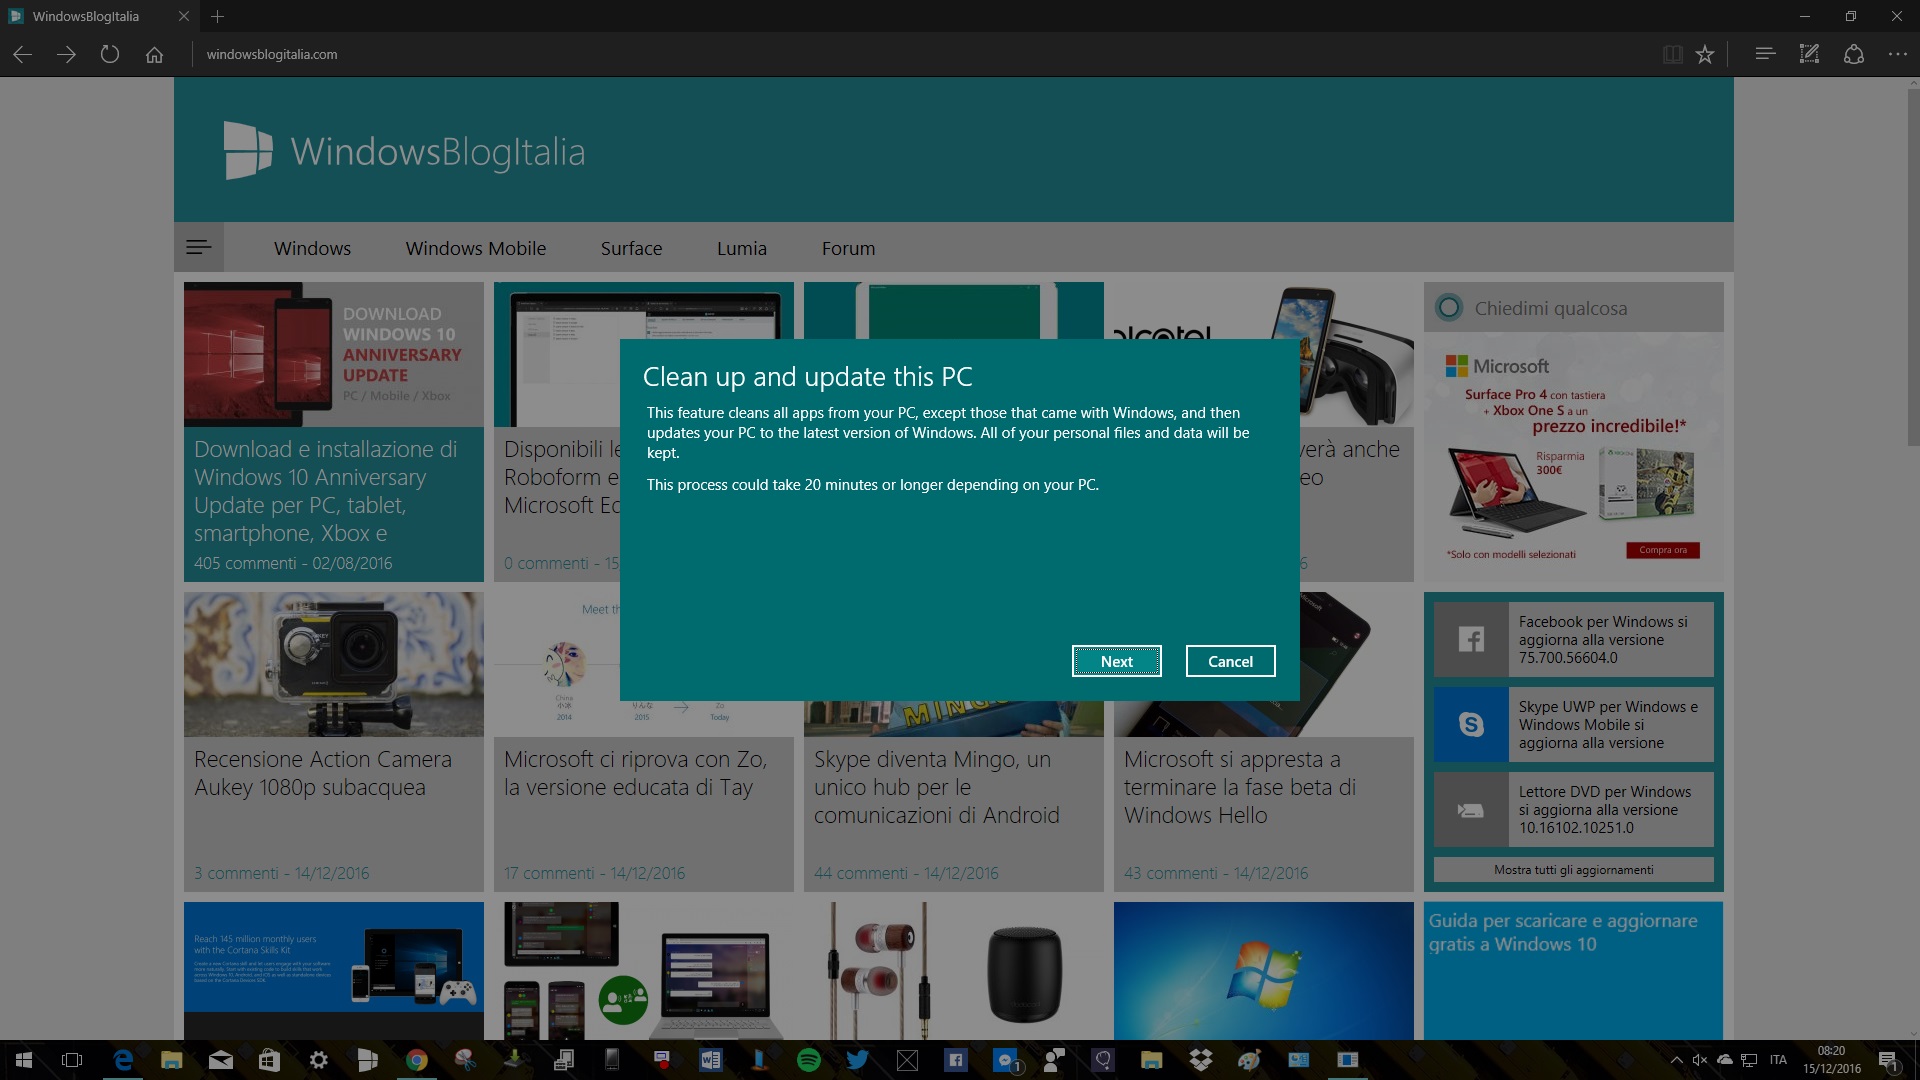Click action camera article thumbnail
Screen dimensions: 1920x1080
tap(334, 664)
